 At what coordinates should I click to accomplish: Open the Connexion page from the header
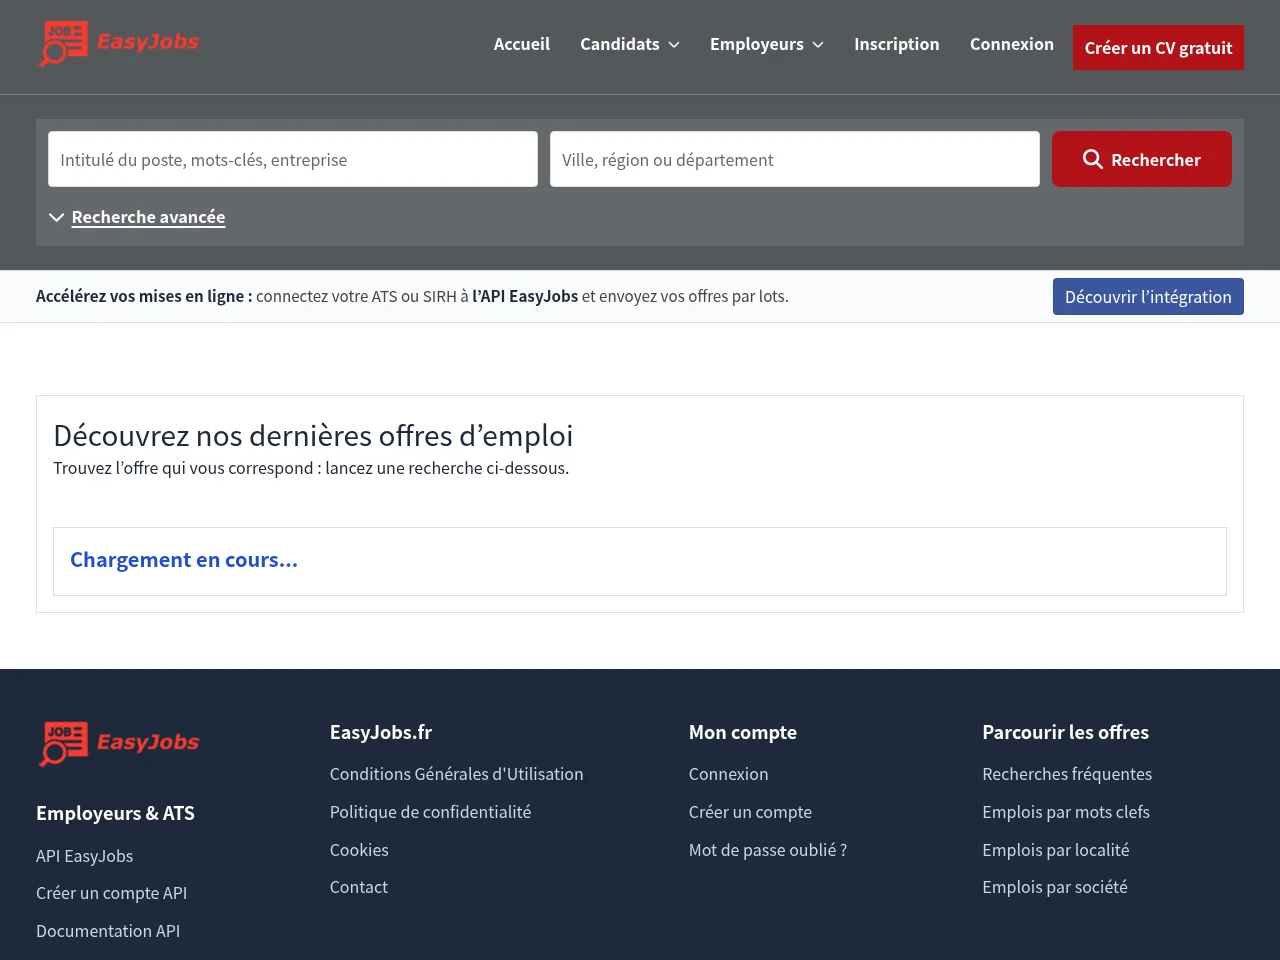point(1012,44)
